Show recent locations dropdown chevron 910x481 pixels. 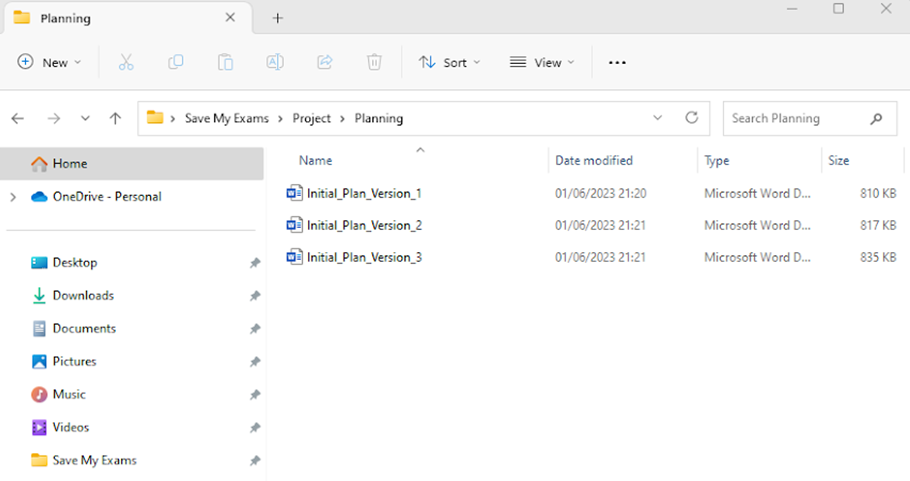coord(85,118)
